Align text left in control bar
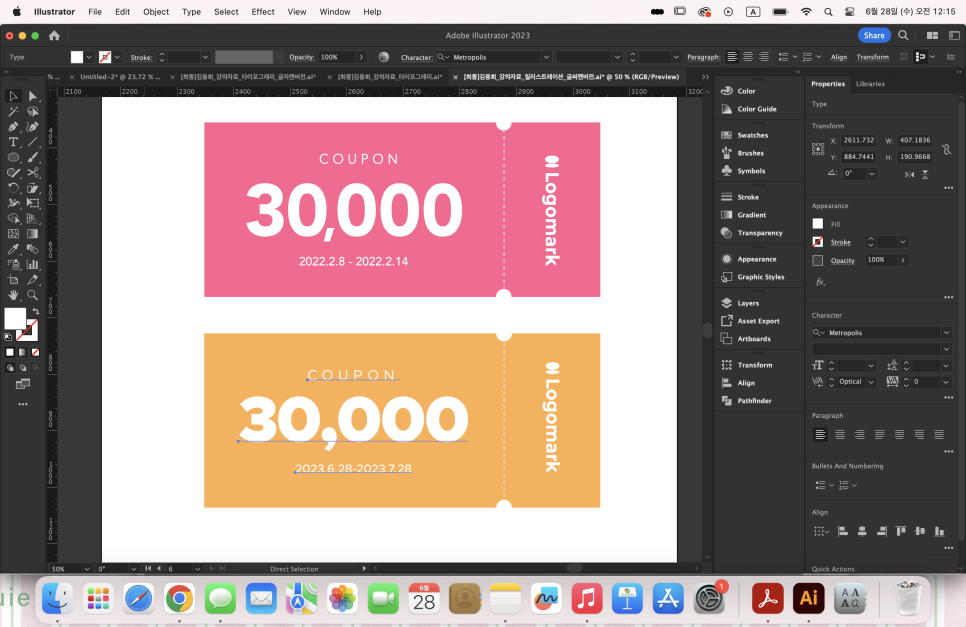Viewport: 966px width, 627px height. 732,57
